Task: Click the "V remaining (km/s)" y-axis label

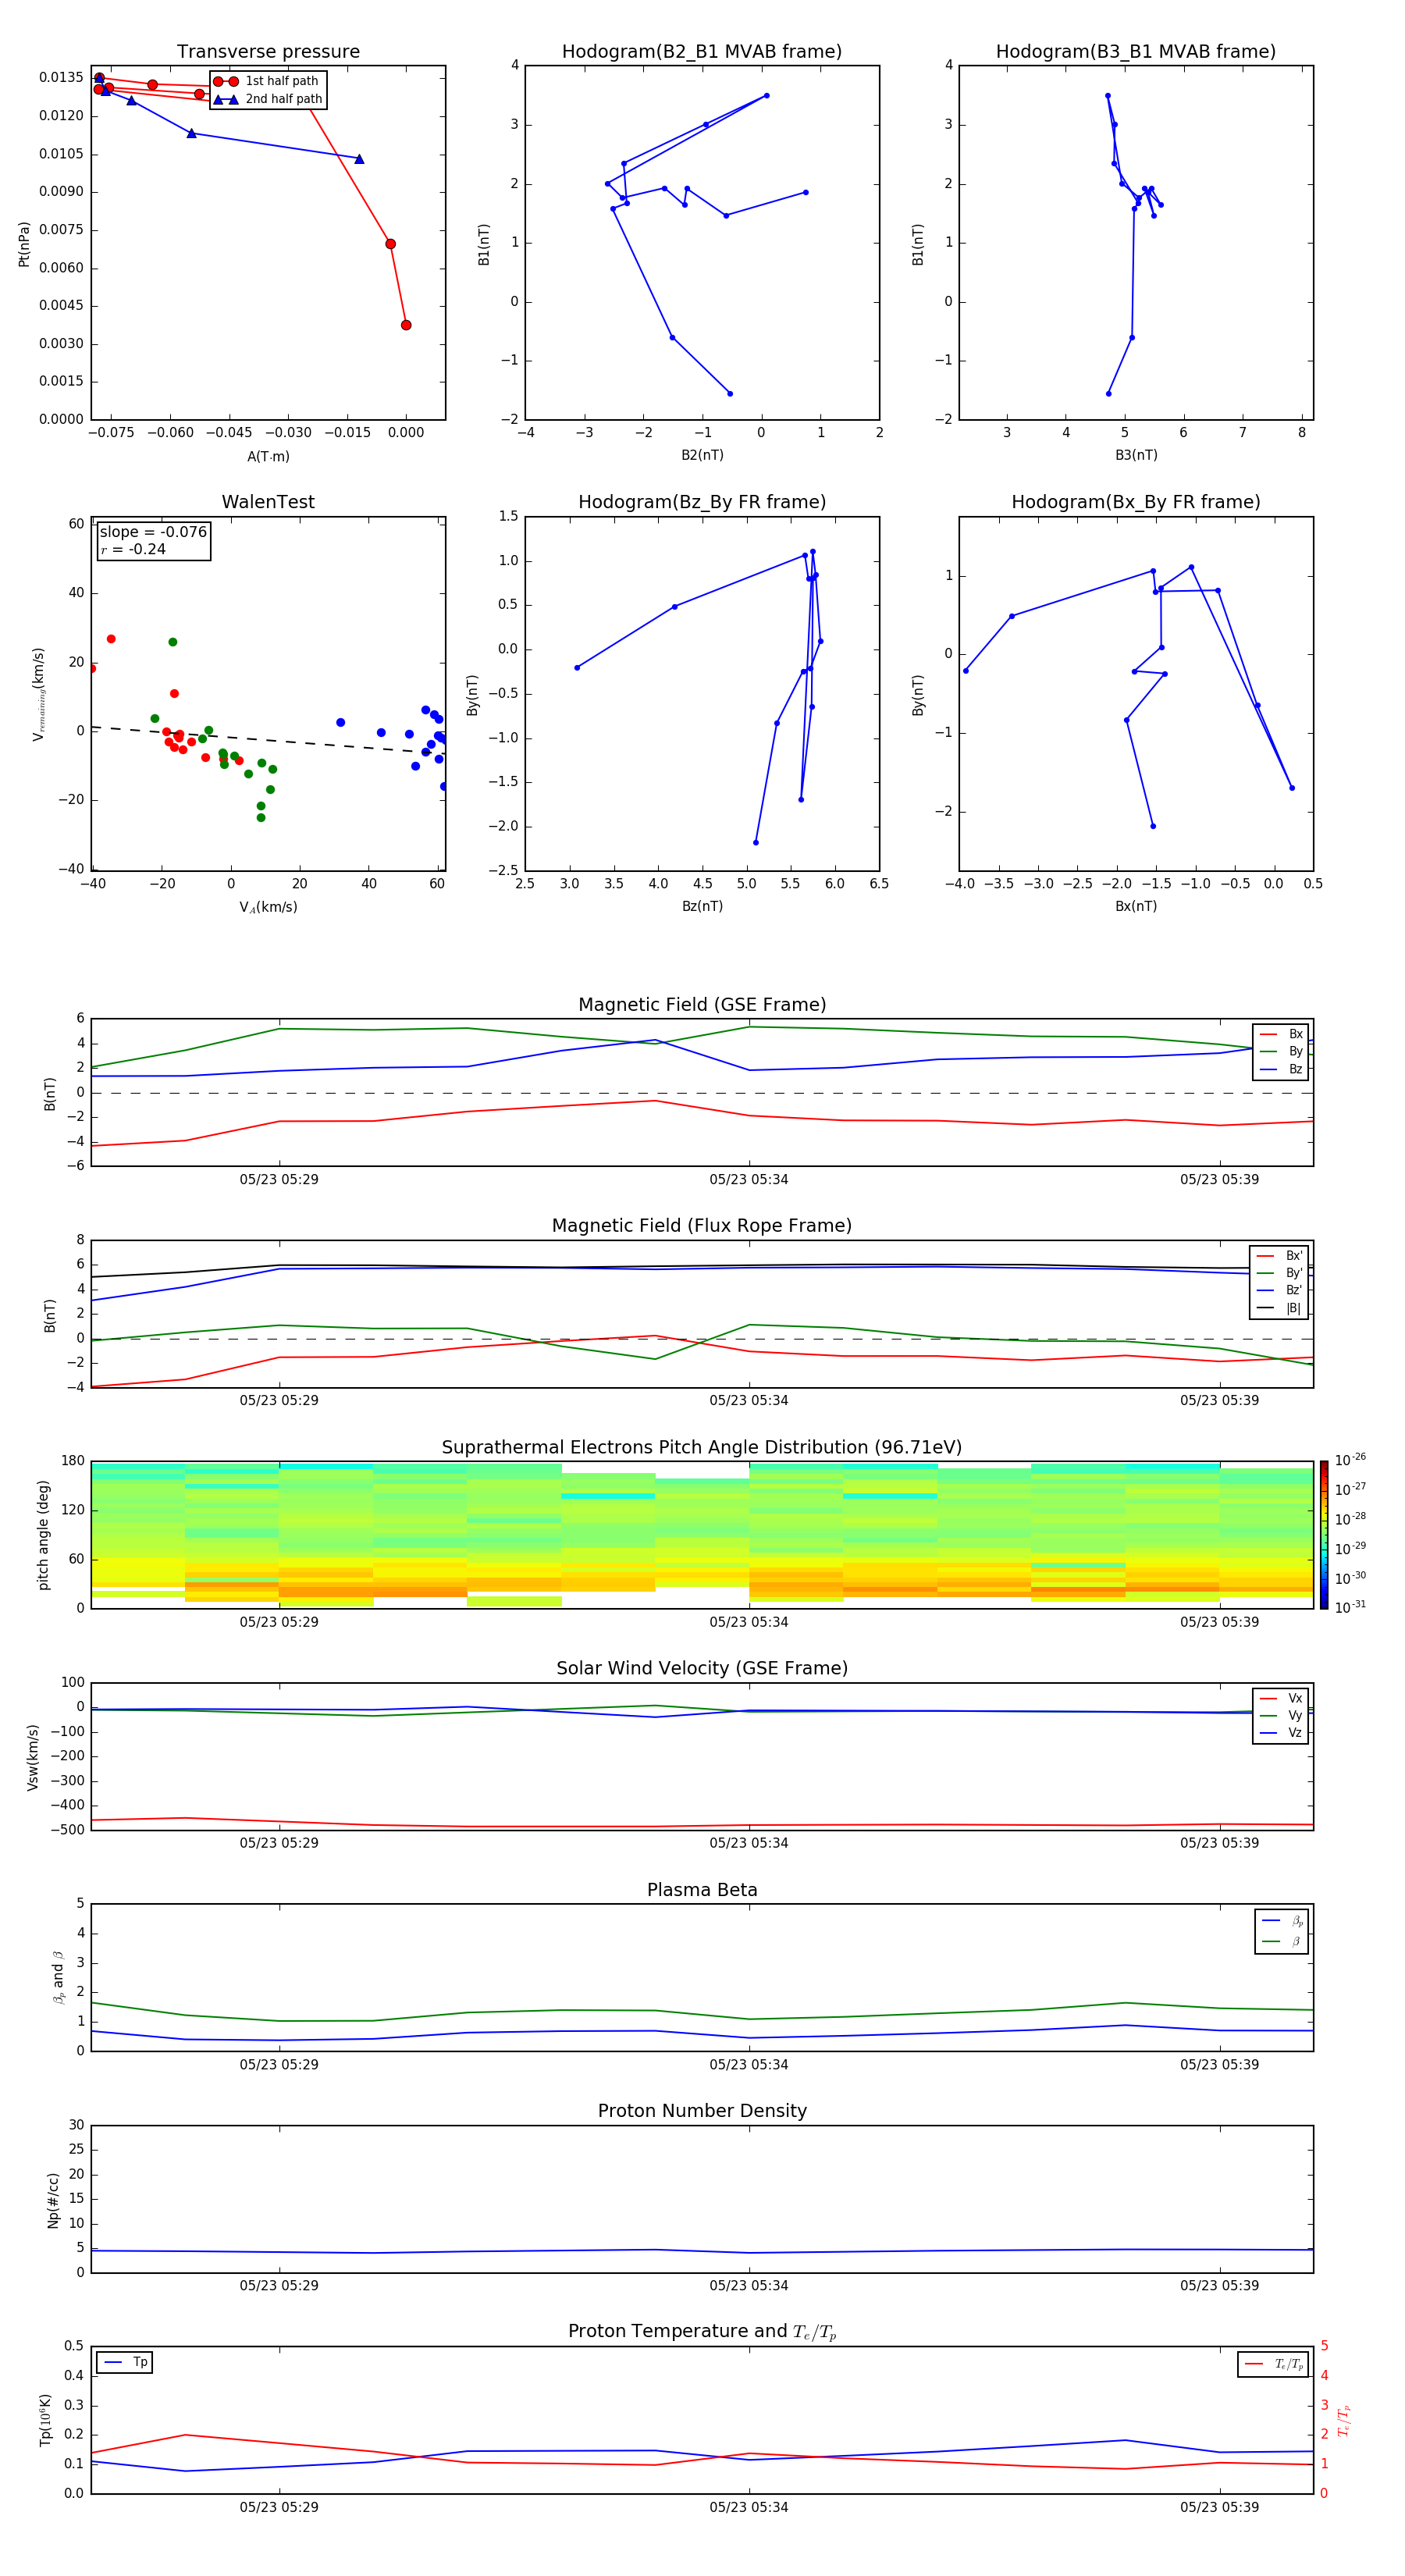Action: pyautogui.click(x=38, y=694)
